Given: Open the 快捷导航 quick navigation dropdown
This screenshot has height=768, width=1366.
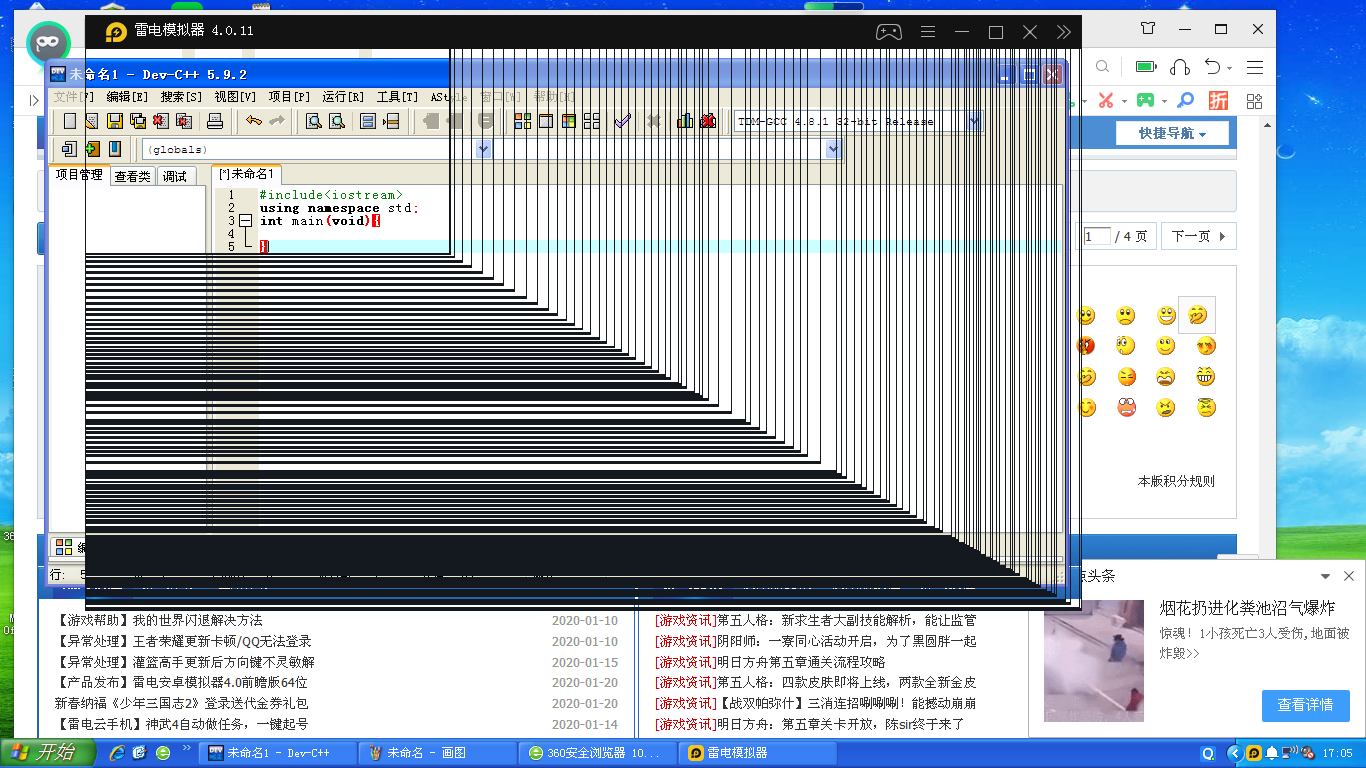Looking at the screenshot, I should pyautogui.click(x=1172, y=133).
